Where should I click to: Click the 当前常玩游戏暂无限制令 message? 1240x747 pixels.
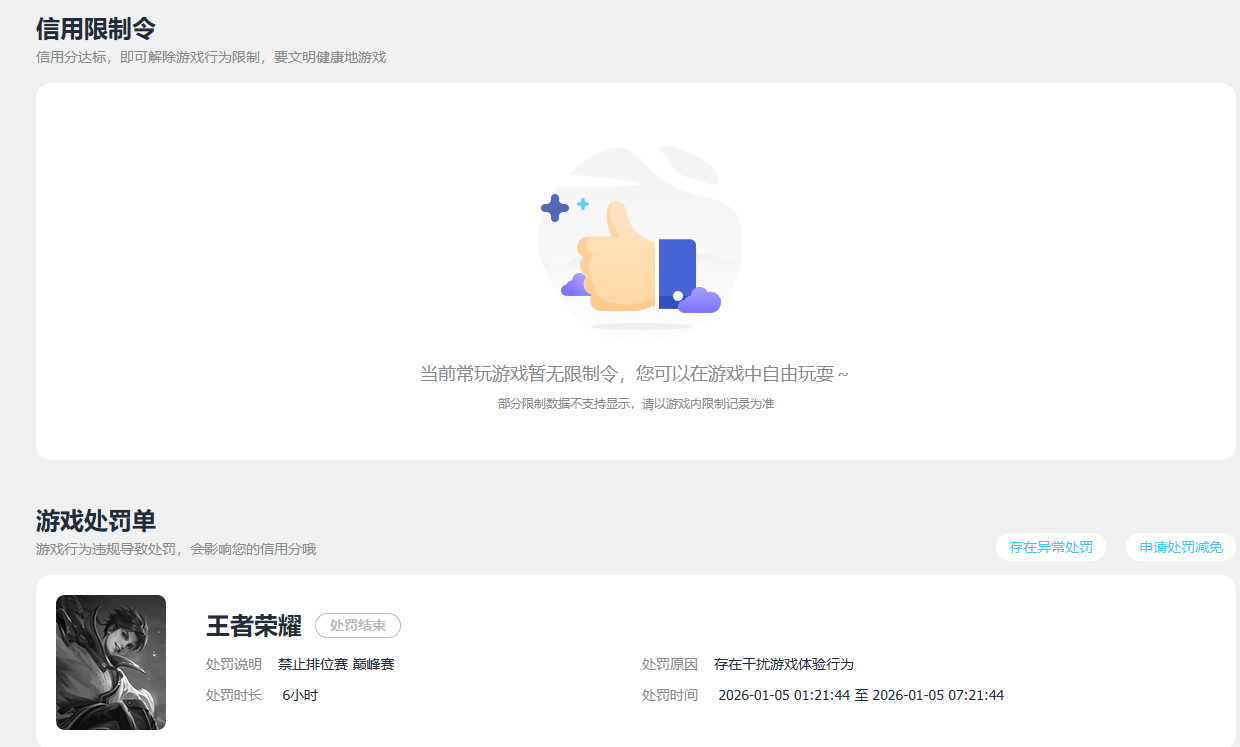(x=635, y=374)
